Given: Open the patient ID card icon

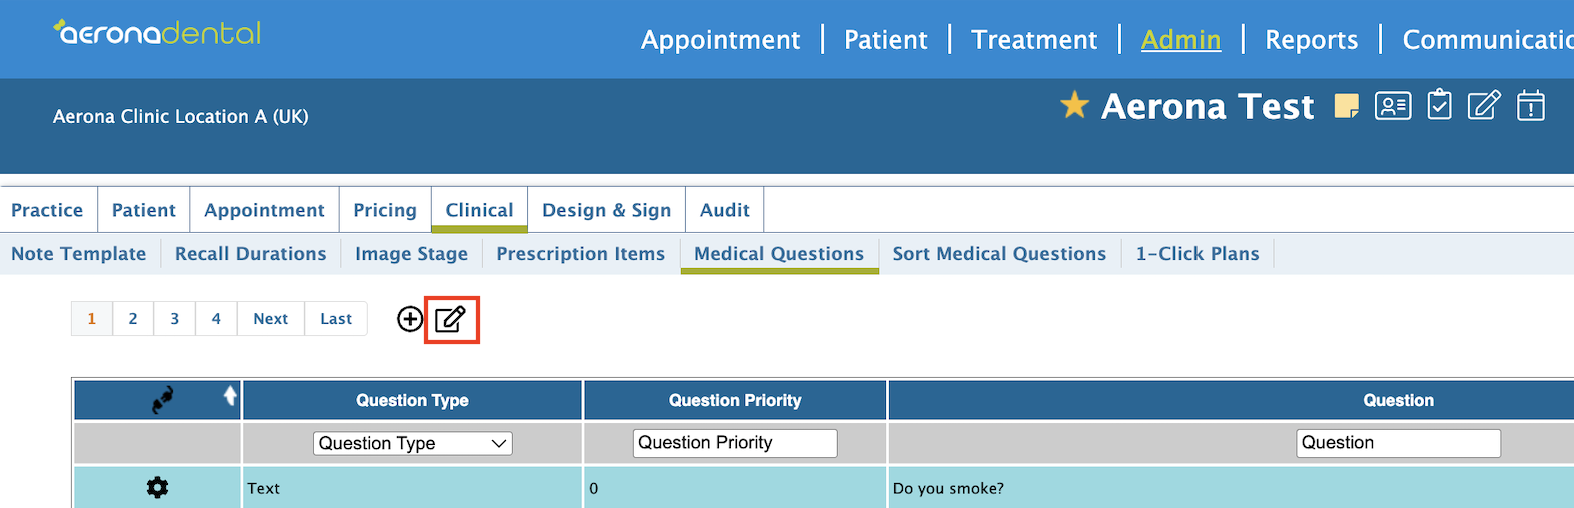Looking at the screenshot, I should [1393, 105].
